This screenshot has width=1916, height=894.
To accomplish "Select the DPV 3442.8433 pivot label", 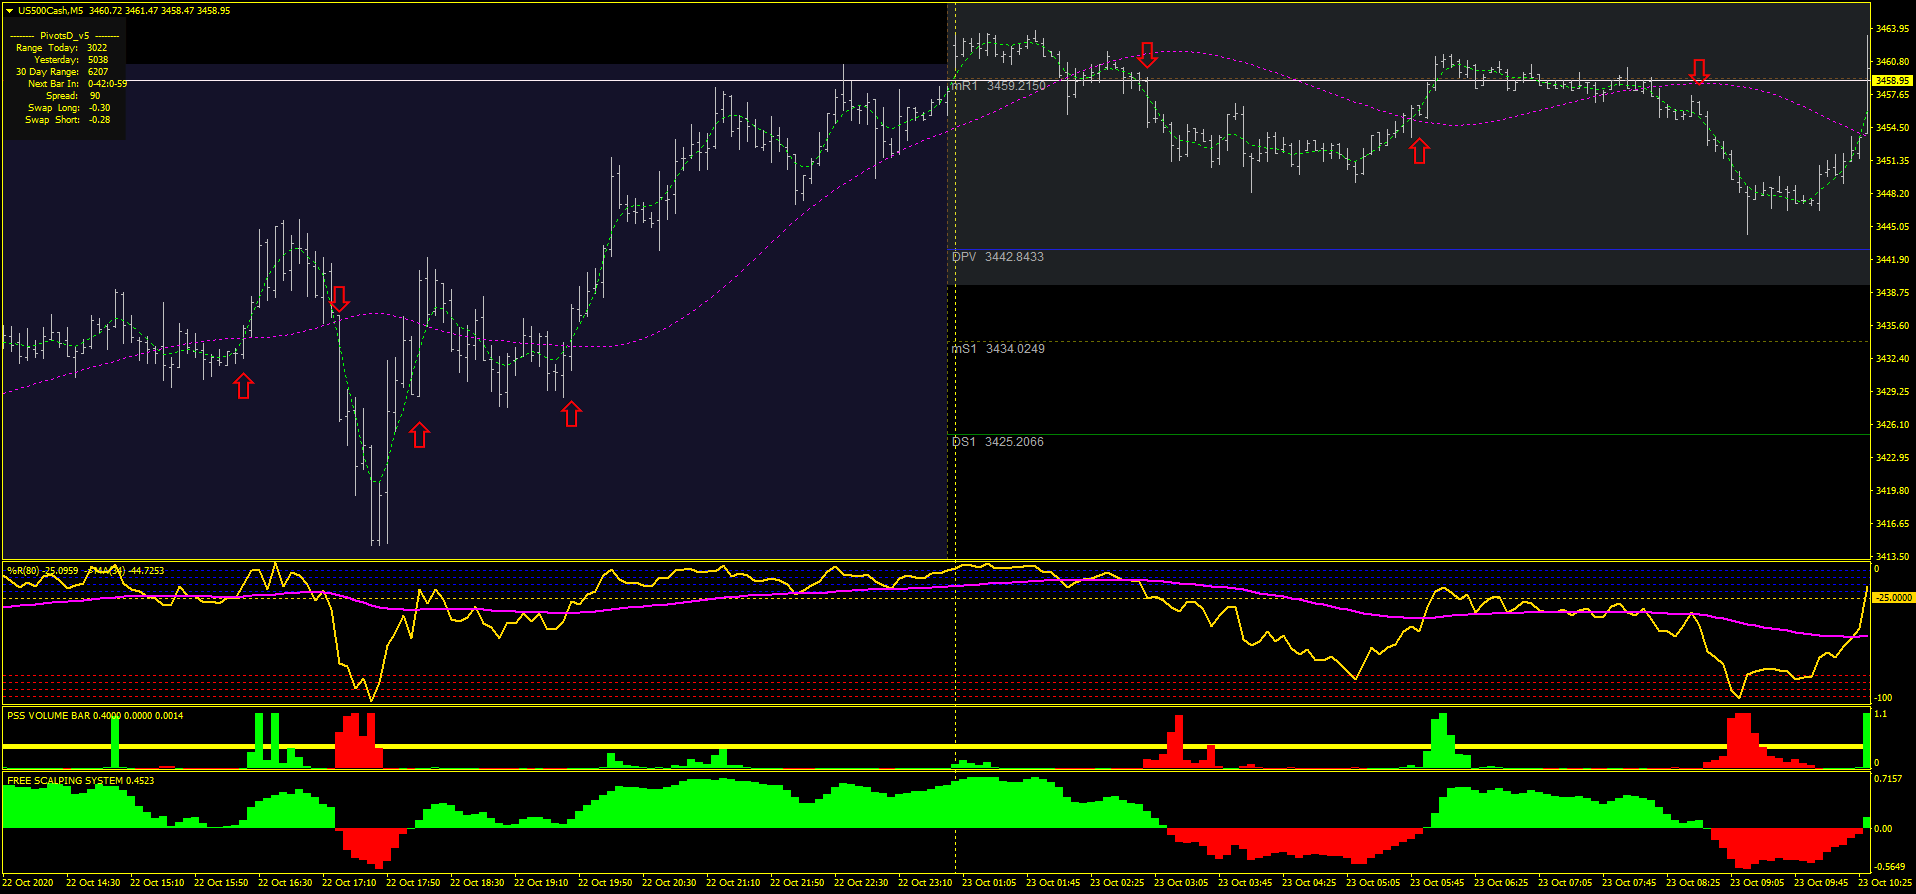I will [x=997, y=257].
